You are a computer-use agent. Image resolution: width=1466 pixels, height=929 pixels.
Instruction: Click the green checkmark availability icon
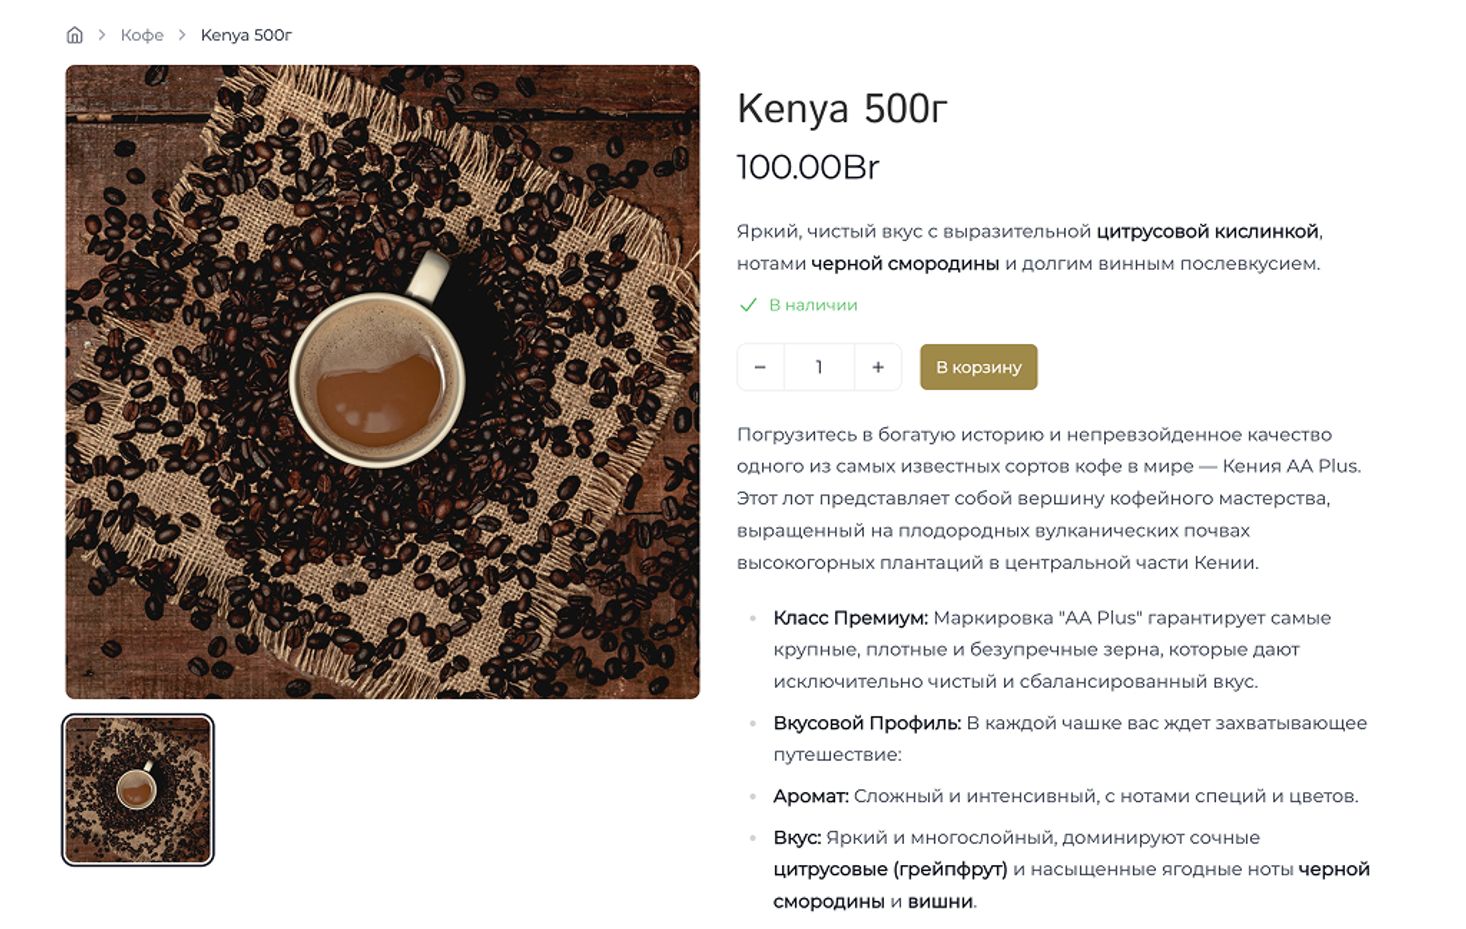[x=748, y=305]
